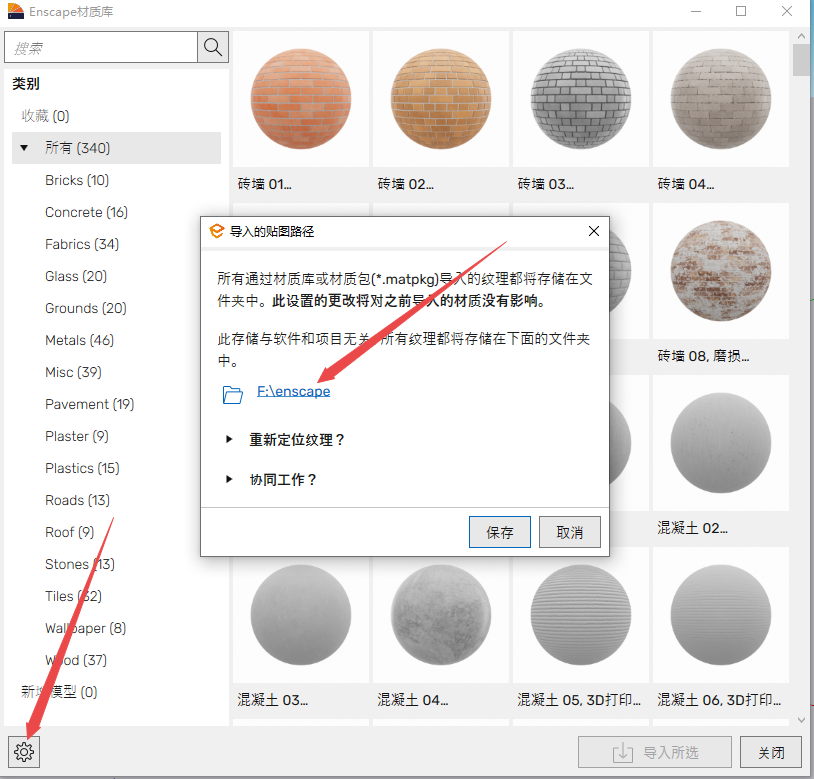
Task: Expand the 重新定位纹理 section
Action: (230, 440)
